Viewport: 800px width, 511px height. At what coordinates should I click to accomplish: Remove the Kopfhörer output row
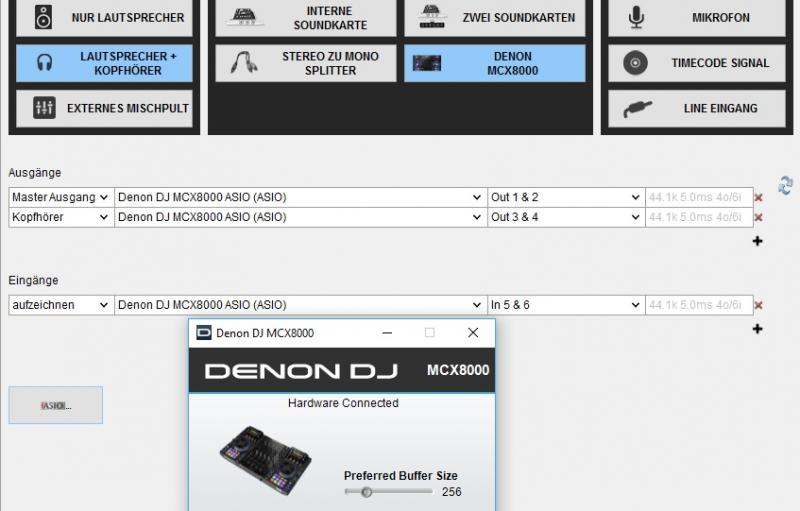tap(759, 218)
